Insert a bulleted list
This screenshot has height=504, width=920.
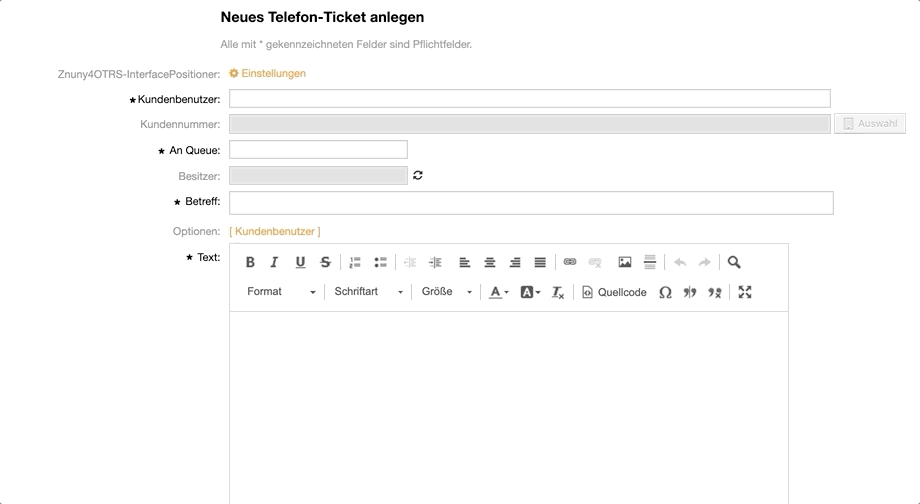[380, 262]
